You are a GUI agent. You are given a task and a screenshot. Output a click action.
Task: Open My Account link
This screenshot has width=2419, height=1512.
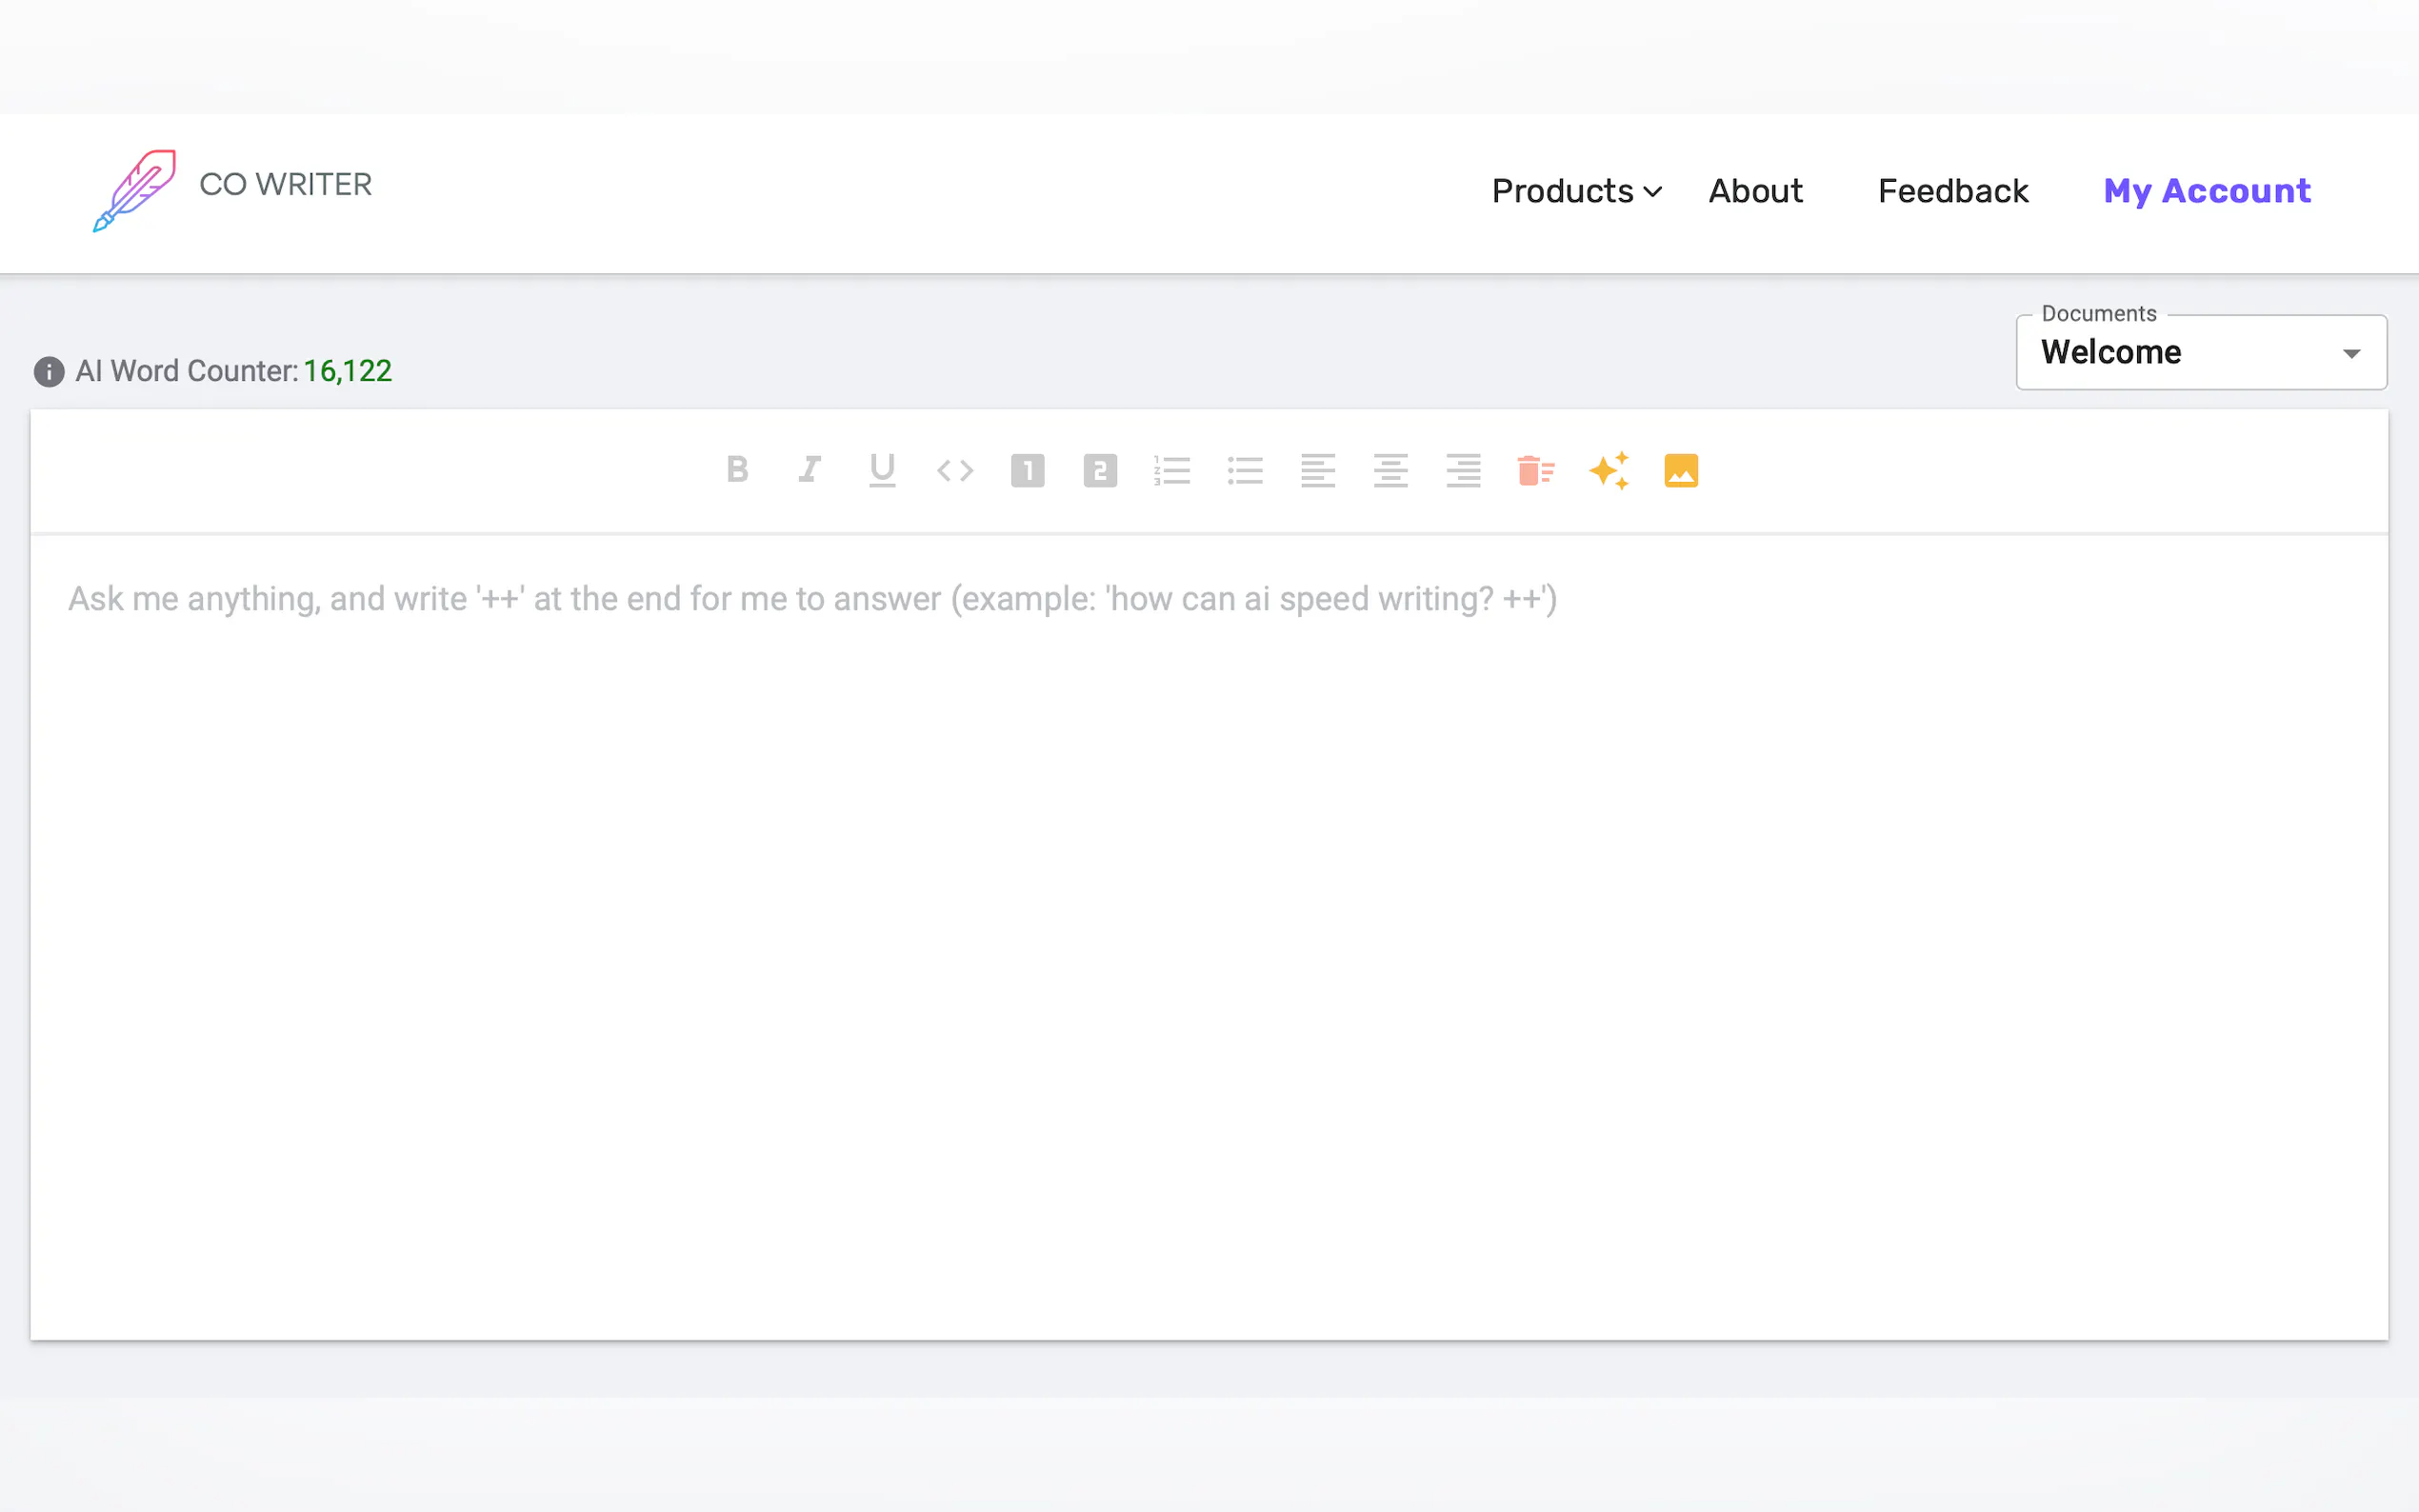[2206, 191]
